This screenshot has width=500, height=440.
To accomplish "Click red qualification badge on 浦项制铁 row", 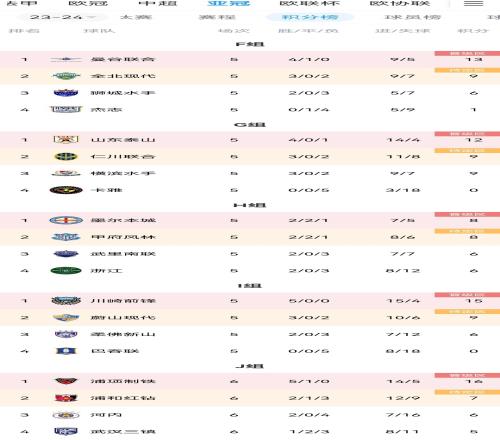I will 467,375.
